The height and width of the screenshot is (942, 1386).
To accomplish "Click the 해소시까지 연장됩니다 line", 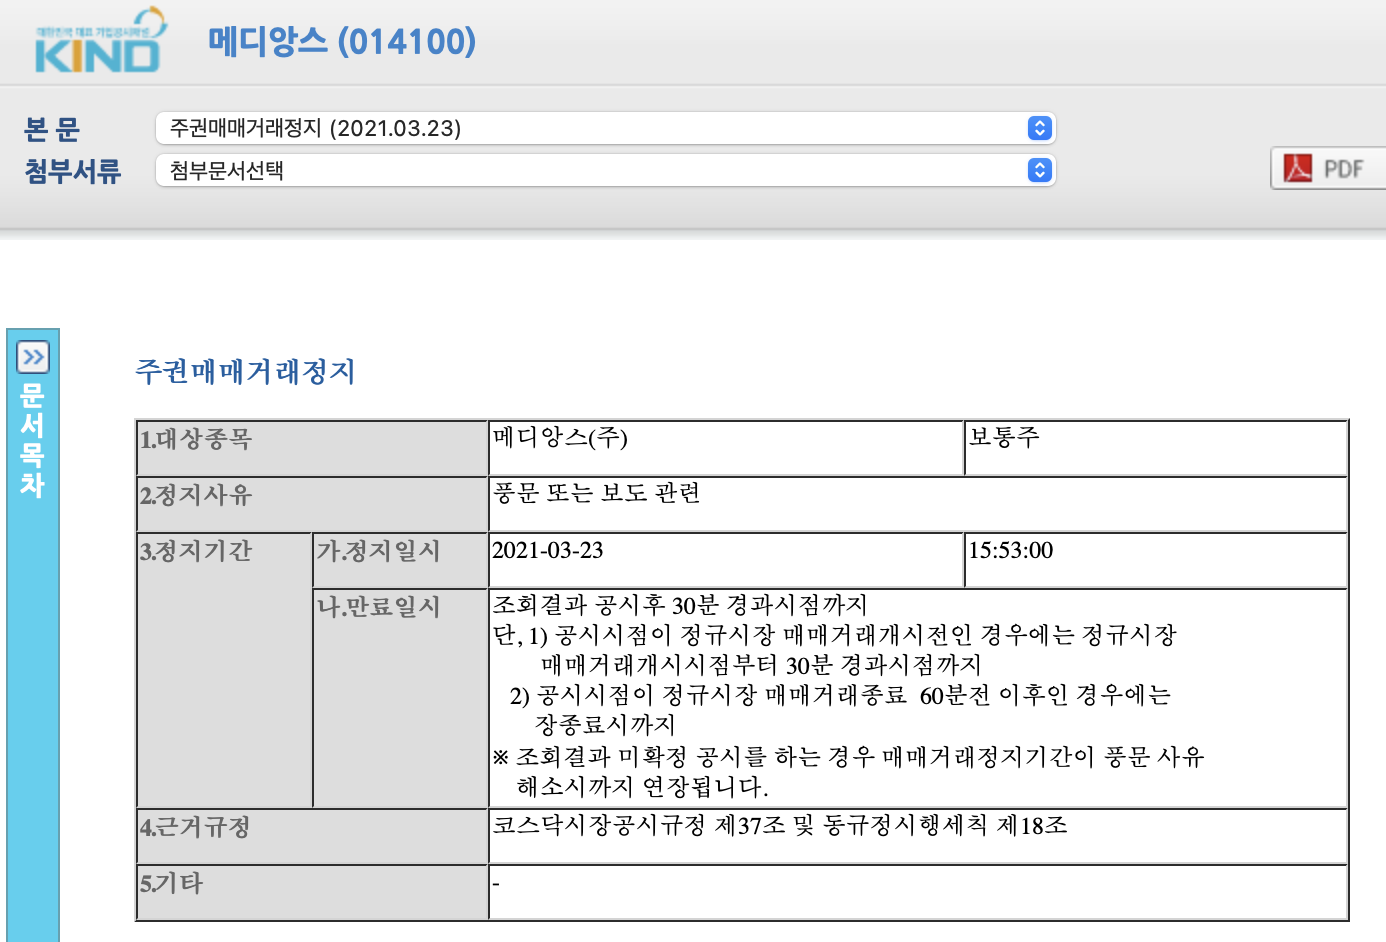I will [642, 787].
